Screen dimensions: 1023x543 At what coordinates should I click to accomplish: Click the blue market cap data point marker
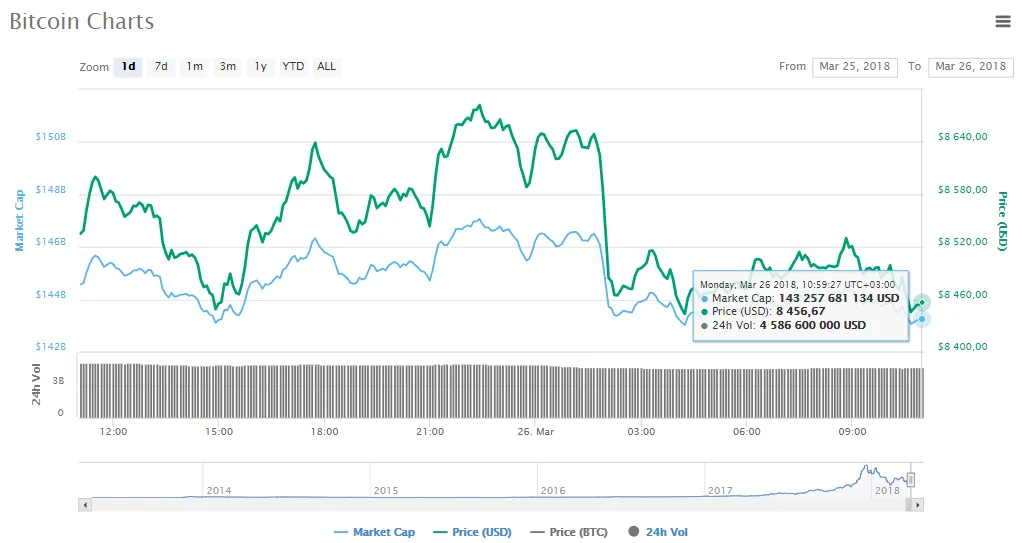(922, 319)
